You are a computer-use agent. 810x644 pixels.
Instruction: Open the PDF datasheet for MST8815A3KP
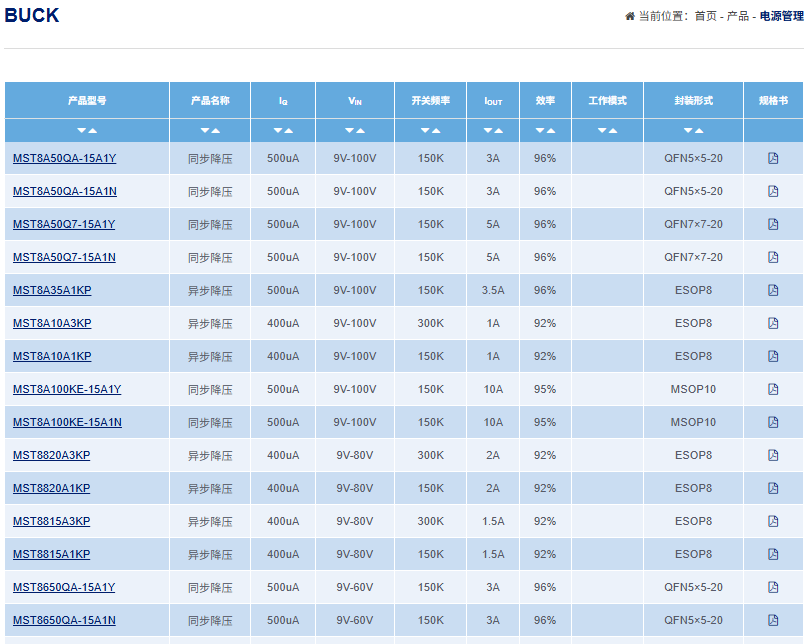pyautogui.click(x=773, y=522)
